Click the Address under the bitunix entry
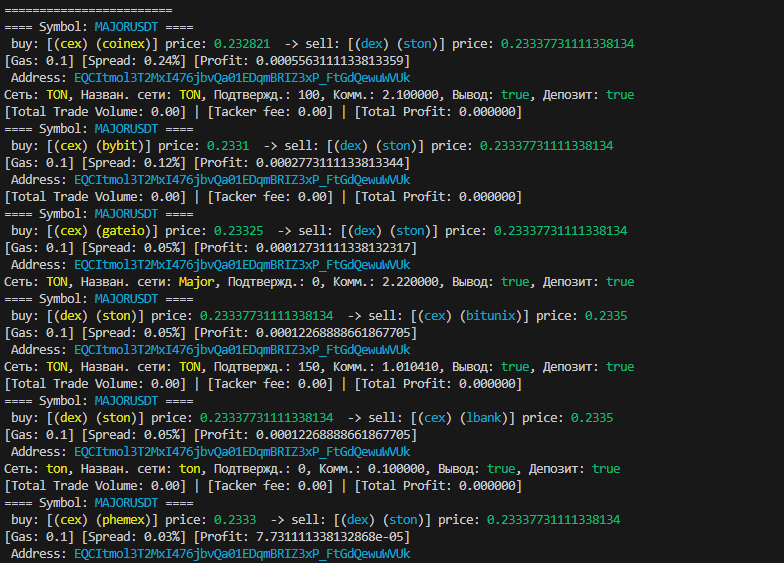The image size is (784, 563). pyautogui.click(x=242, y=350)
